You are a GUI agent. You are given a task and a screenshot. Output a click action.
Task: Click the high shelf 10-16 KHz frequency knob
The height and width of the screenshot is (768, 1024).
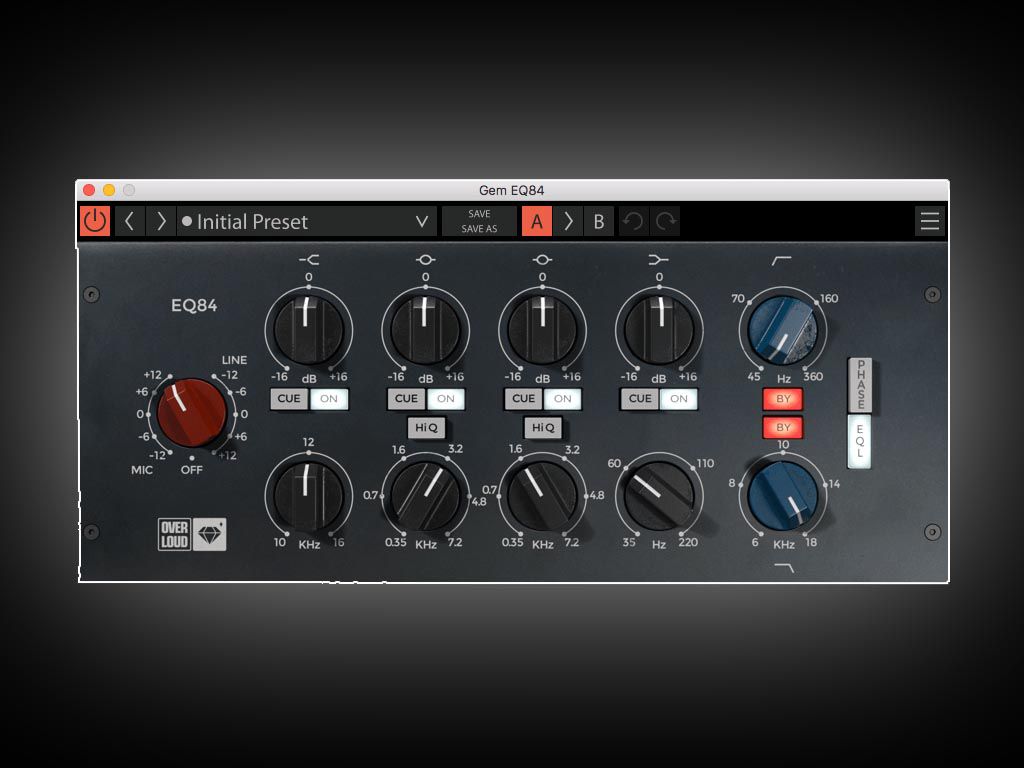coord(308,494)
